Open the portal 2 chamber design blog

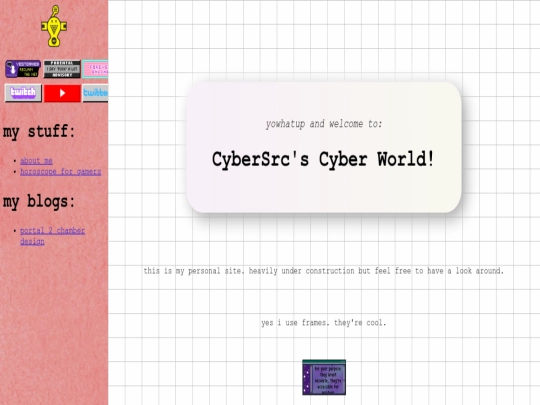pos(52,236)
